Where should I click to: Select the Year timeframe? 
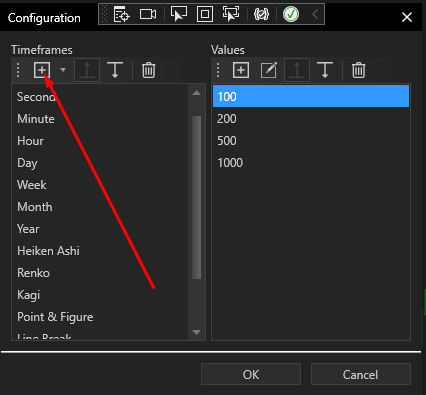100,229
